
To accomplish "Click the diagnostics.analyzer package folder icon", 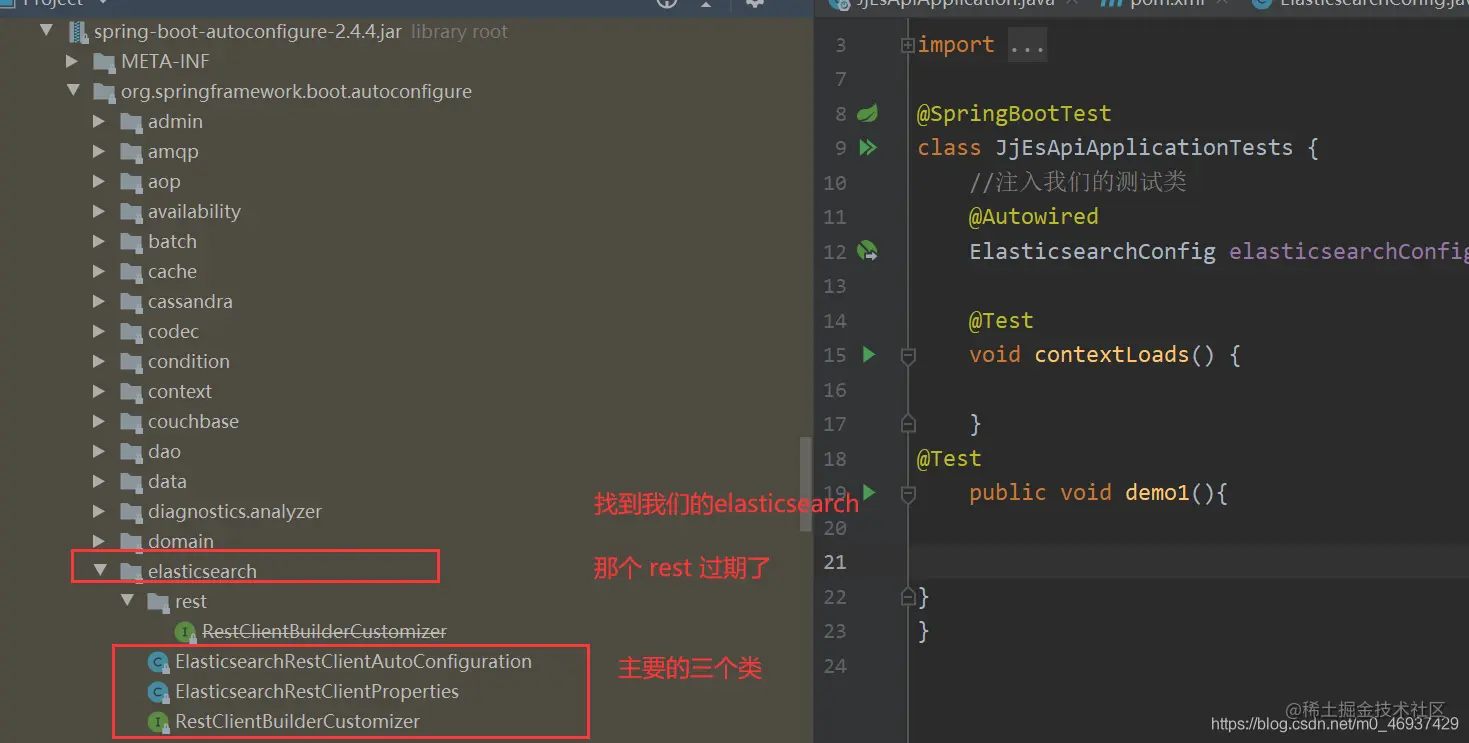I will click(x=131, y=512).
